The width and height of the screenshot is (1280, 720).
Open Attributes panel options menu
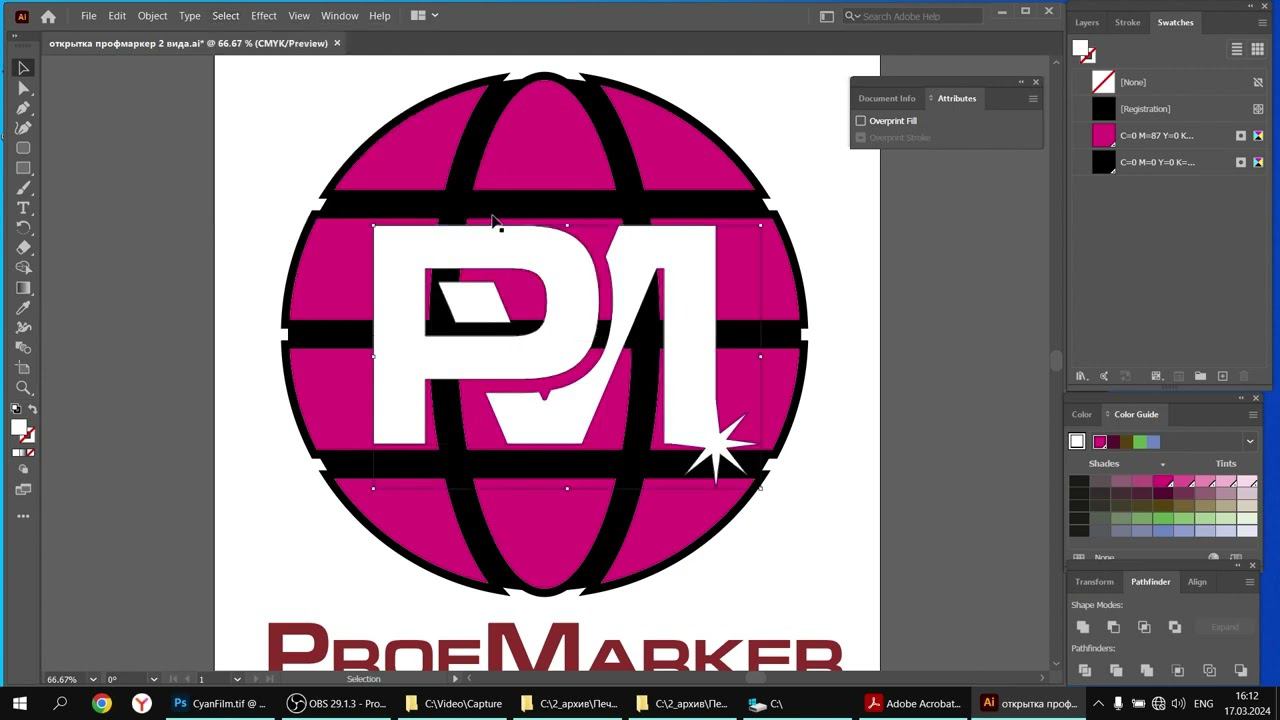(x=1033, y=98)
